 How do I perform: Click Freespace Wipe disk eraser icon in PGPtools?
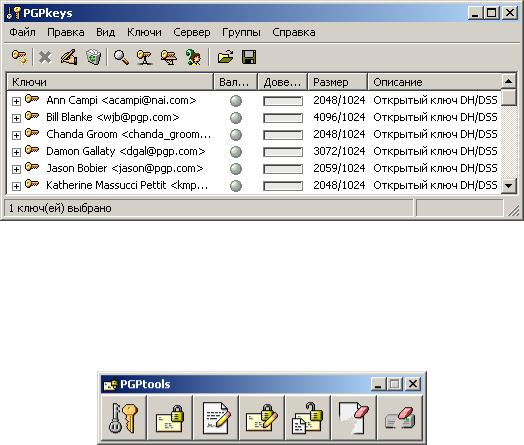[x=400, y=418]
